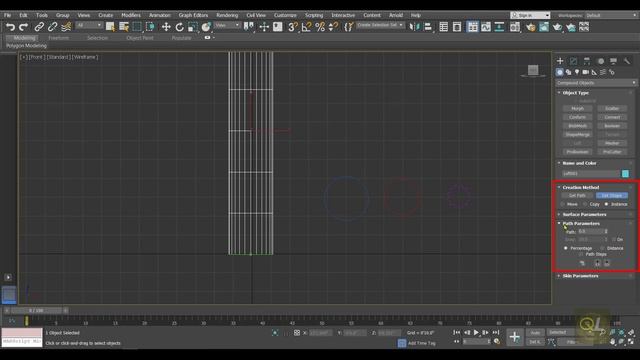Select the Link tool icon
The height and width of the screenshot is (360, 640).
pos(39,27)
